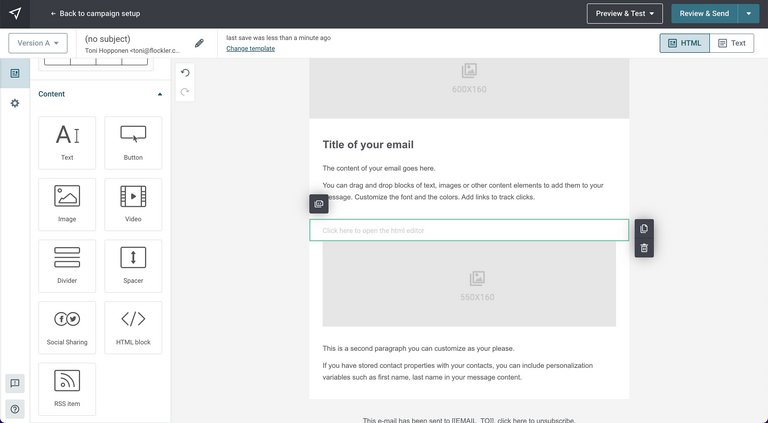Select the 550X160 image placeholder
The height and width of the screenshot is (423, 768).
pos(469,284)
